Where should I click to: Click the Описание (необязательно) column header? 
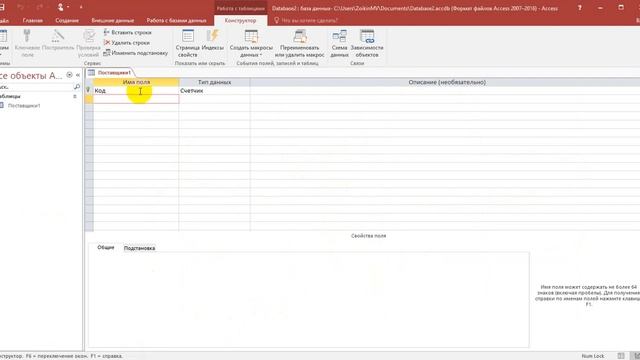(x=447, y=82)
